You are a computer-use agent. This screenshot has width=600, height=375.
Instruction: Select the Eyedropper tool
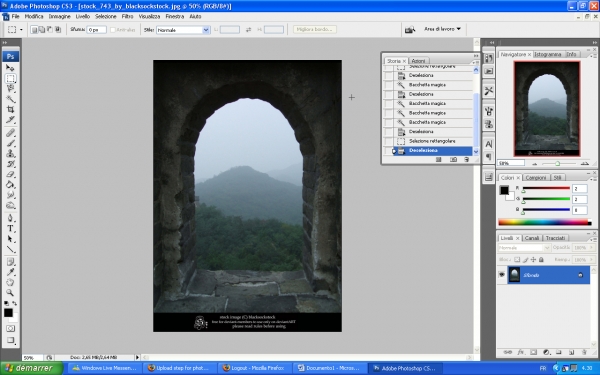click(x=10, y=272)
